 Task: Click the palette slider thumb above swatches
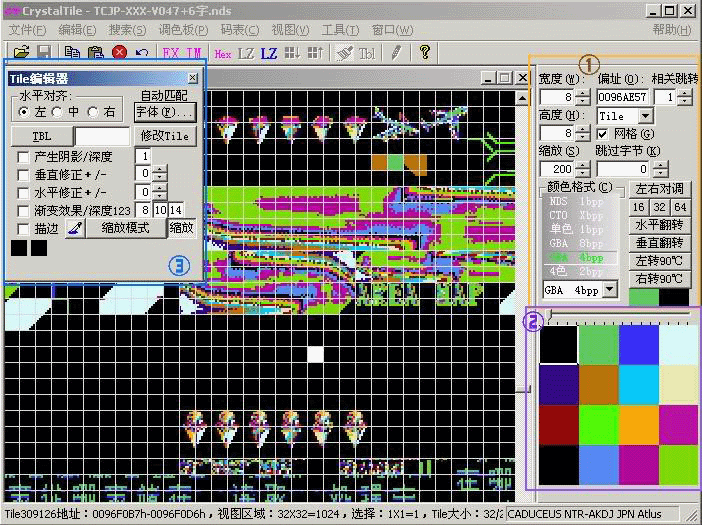coord(550,314)
